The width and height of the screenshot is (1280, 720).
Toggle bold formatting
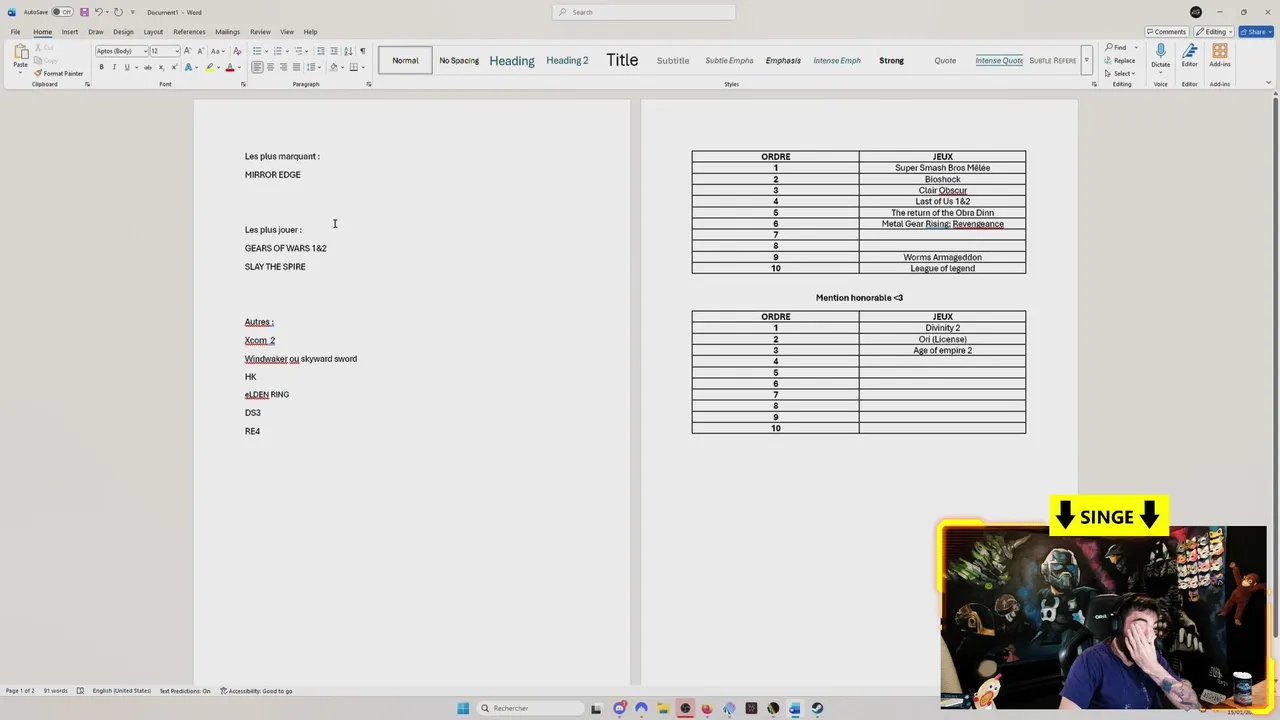click(101, 67)
